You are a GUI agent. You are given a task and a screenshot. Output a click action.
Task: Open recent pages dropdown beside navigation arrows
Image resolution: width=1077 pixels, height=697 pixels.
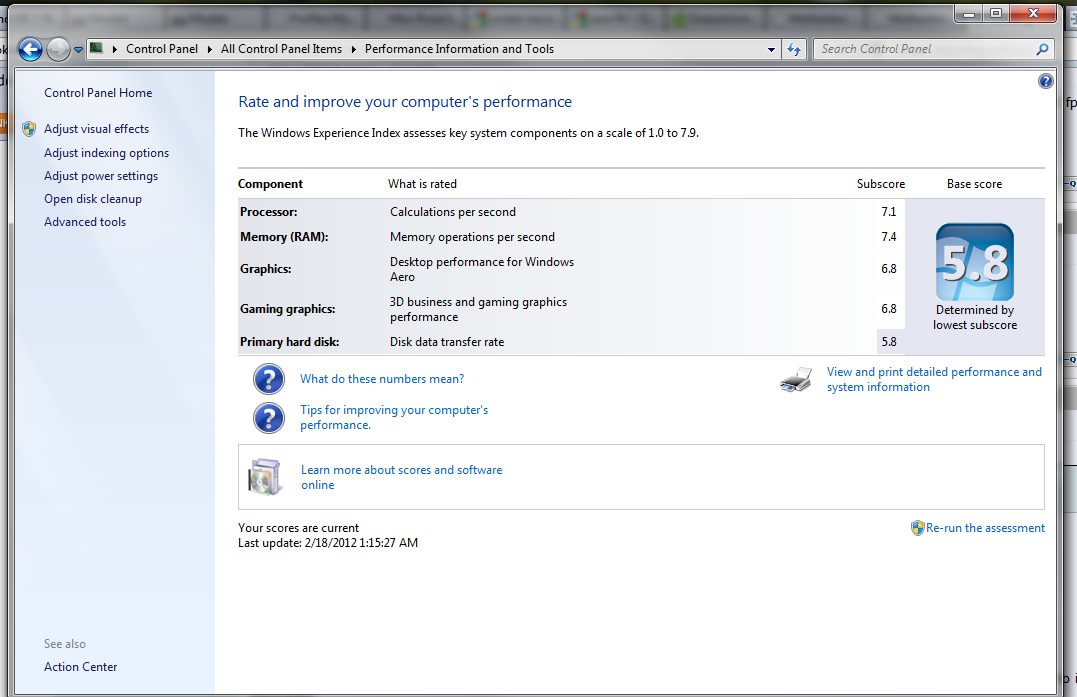point(78,49)
